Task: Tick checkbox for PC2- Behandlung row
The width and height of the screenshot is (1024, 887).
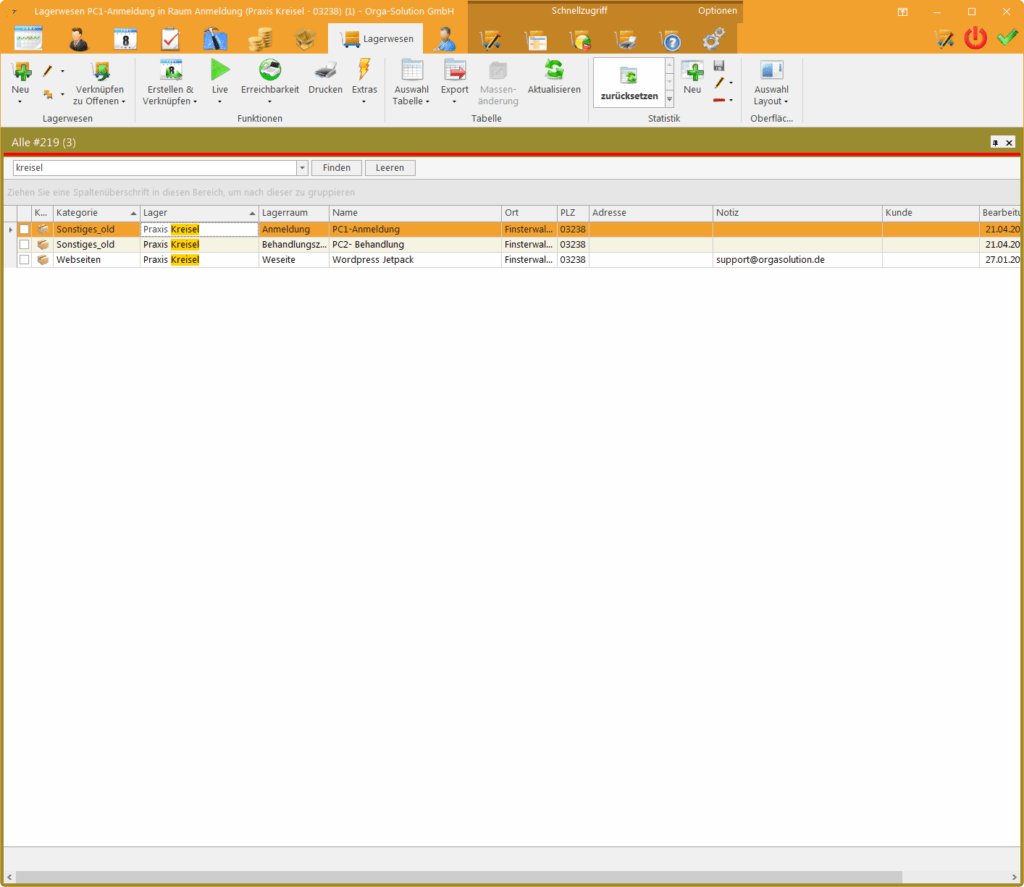Action: click(24, 244)
